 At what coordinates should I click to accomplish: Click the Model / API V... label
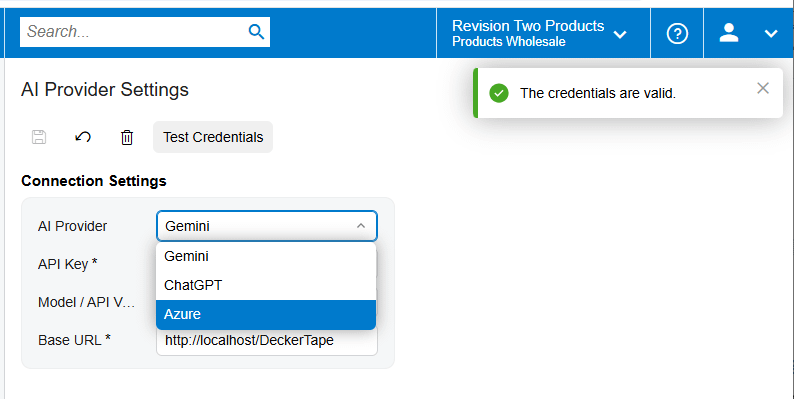pyautogui.click(x=87, y=302)
